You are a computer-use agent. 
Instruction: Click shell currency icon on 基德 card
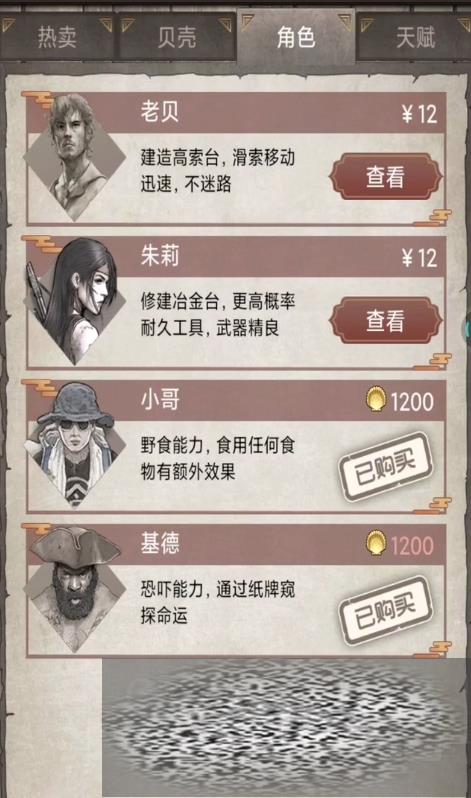tap(376, 544)
